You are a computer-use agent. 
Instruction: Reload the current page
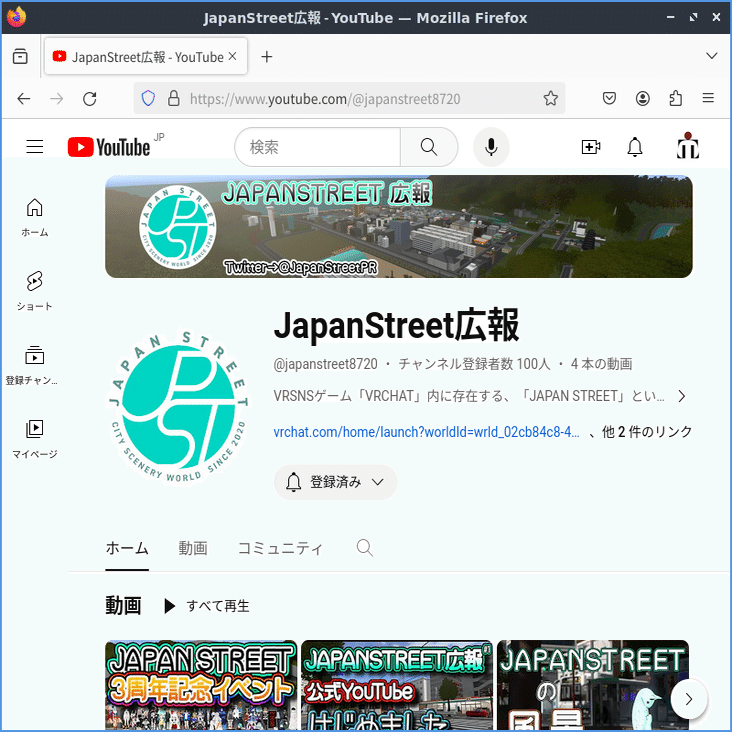click(x=90, y=99)
